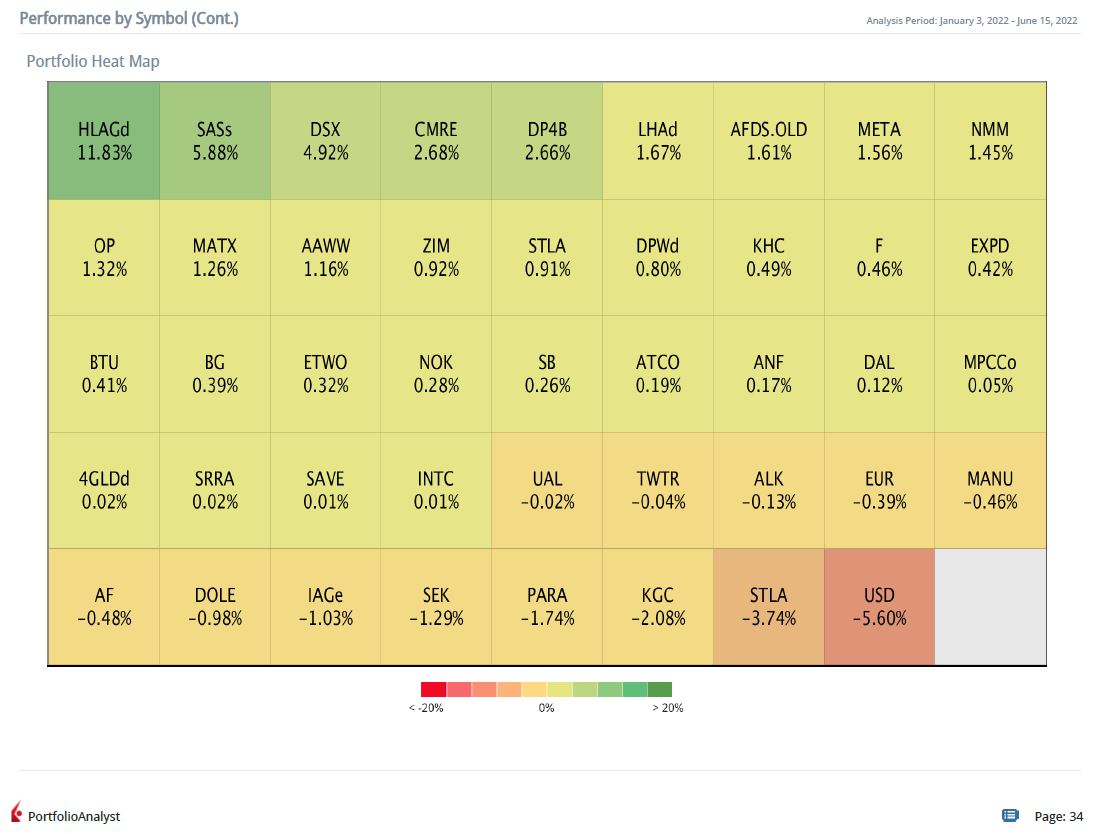This screenshot has height=834, width=1105.
Task: Click the SASs 5.88% tile
Action: (x=215, y=141)
